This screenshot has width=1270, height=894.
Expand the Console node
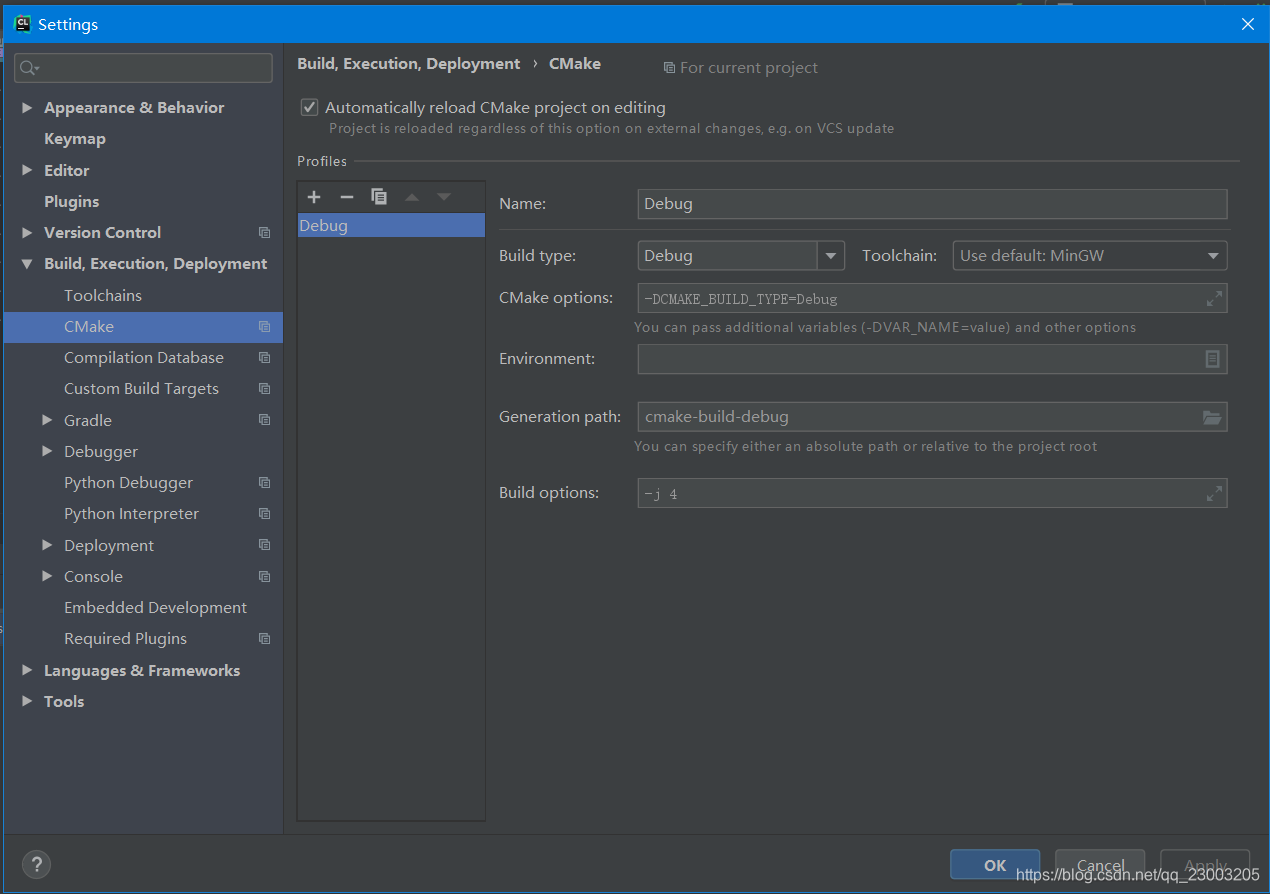coord(47,576)
